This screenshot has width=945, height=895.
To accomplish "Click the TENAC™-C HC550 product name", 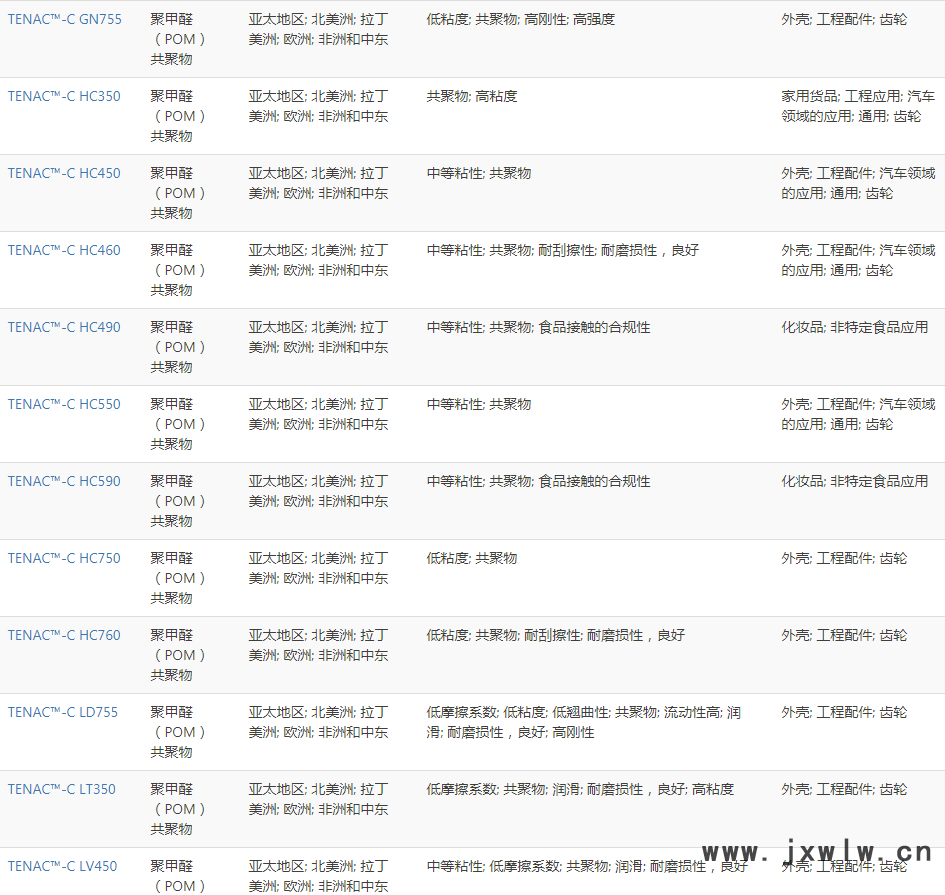I will coord(64,404).
